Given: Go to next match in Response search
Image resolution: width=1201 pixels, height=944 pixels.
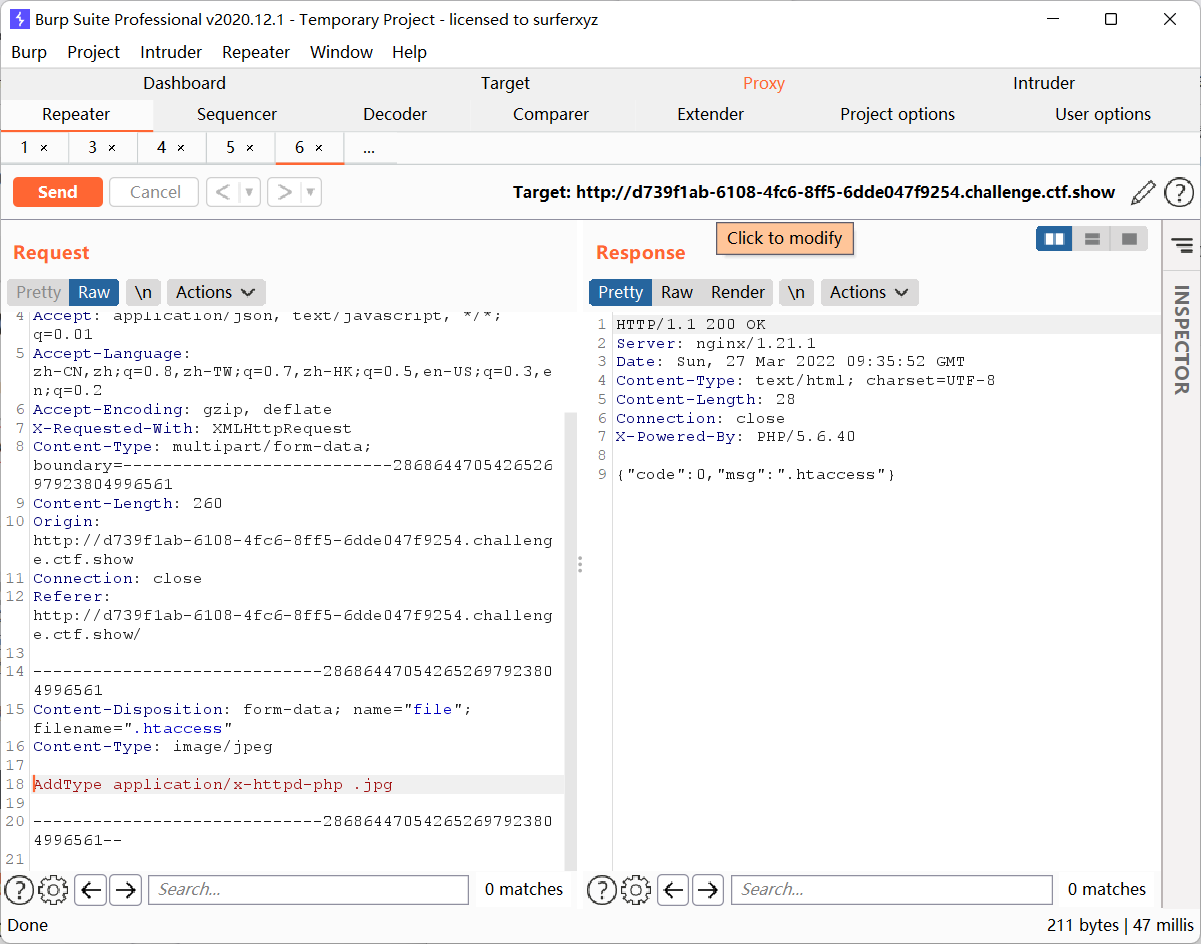Looking at the screenshot, I should (708, 889).
